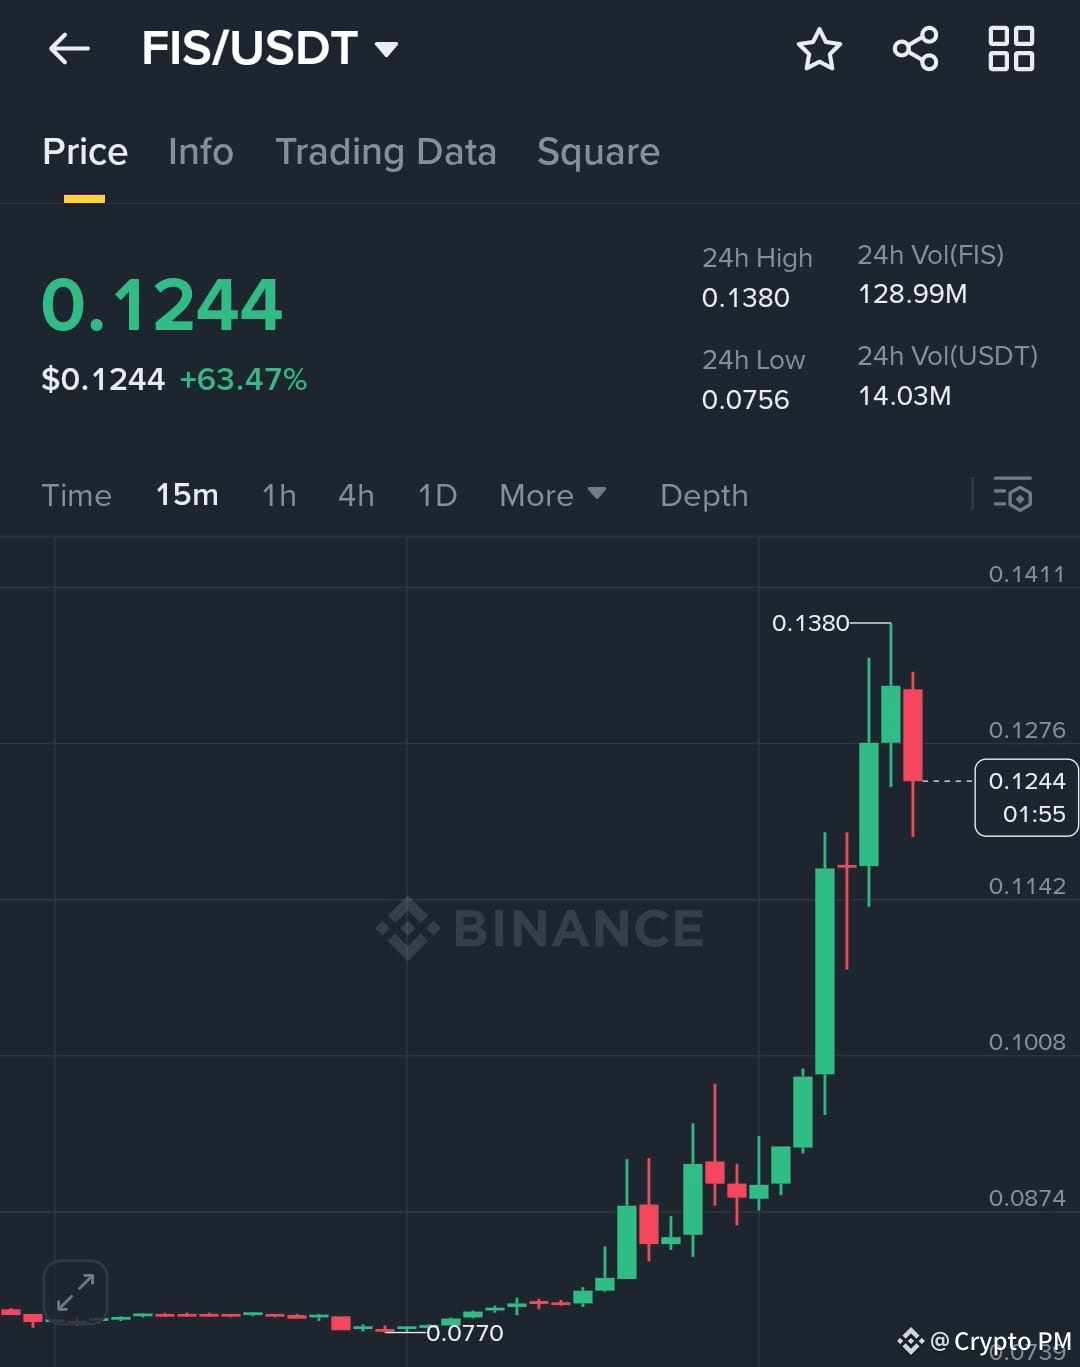The height and width of the screenshot is (1367, 1080).
Task: Click the Crypto PM badge icon
Action: coord(911,1341)
